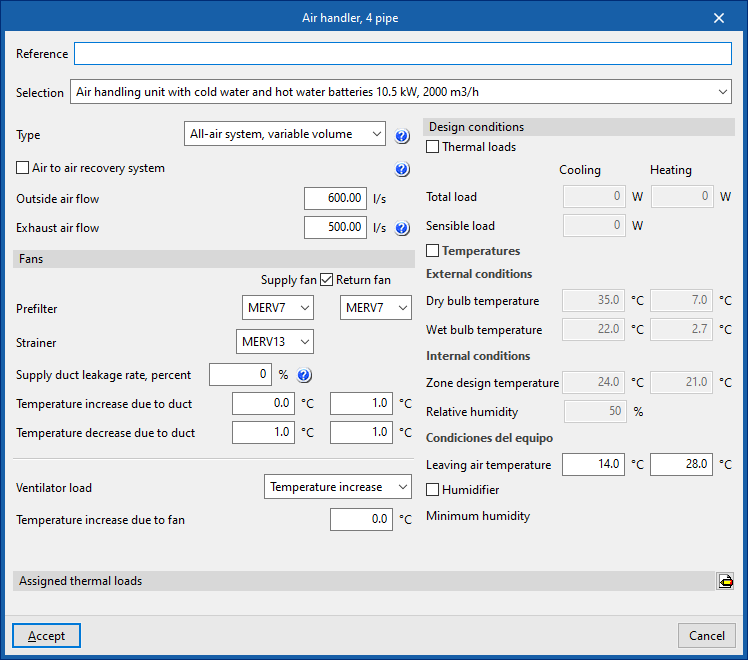Click the Reference text field
This screenshot has width=748, height=660.
coord(402,54)
